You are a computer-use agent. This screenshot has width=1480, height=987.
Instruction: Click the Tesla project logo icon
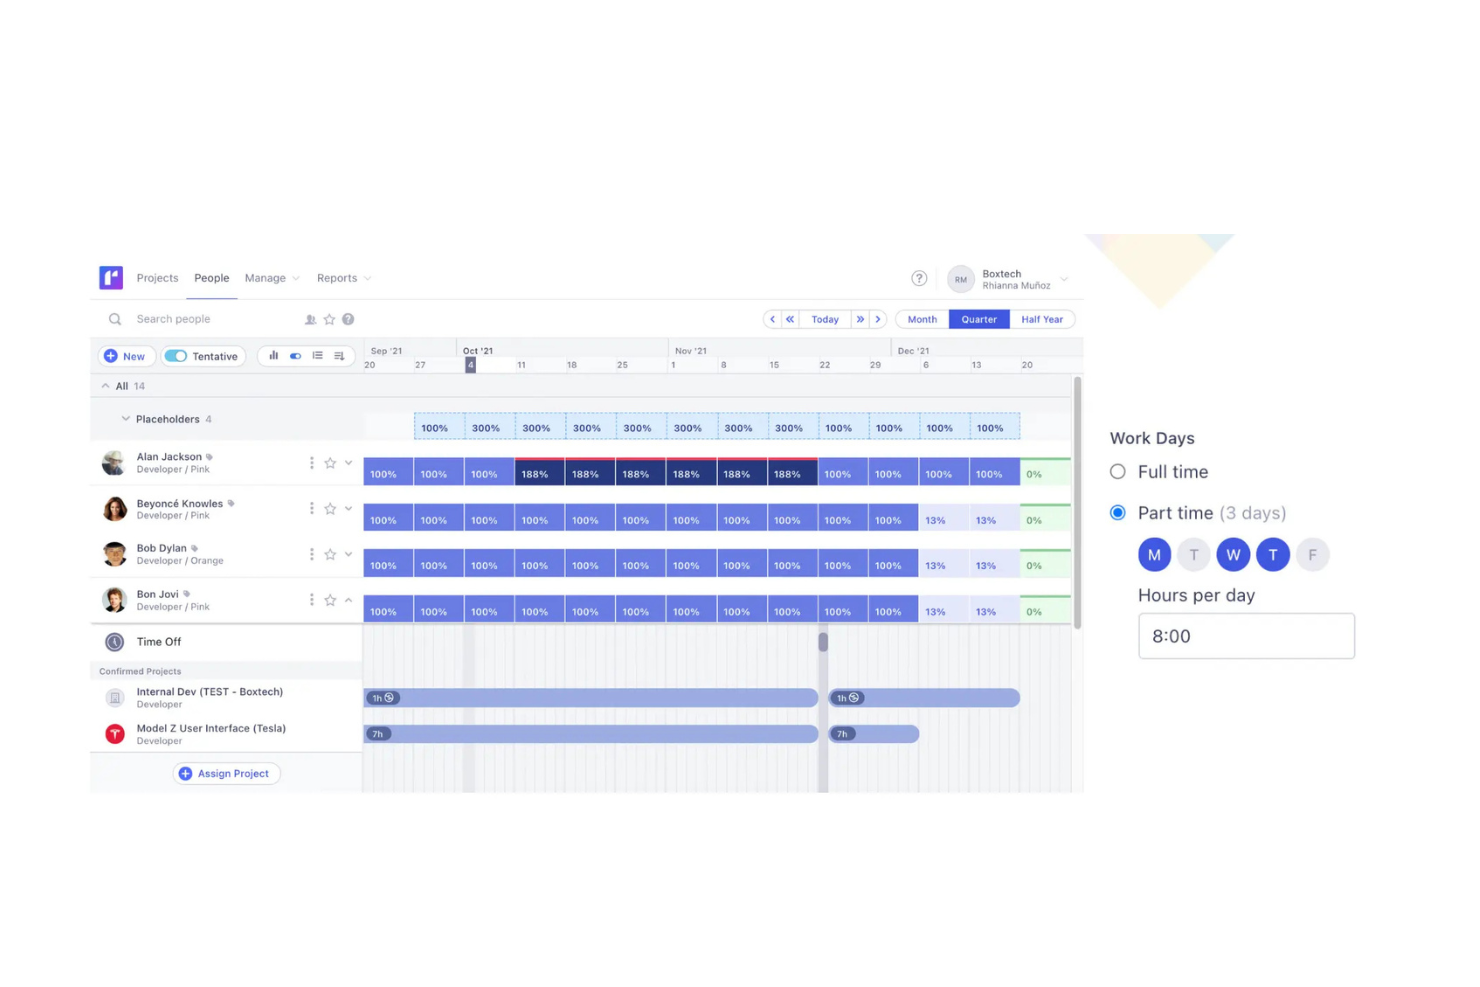coord(115,734)
